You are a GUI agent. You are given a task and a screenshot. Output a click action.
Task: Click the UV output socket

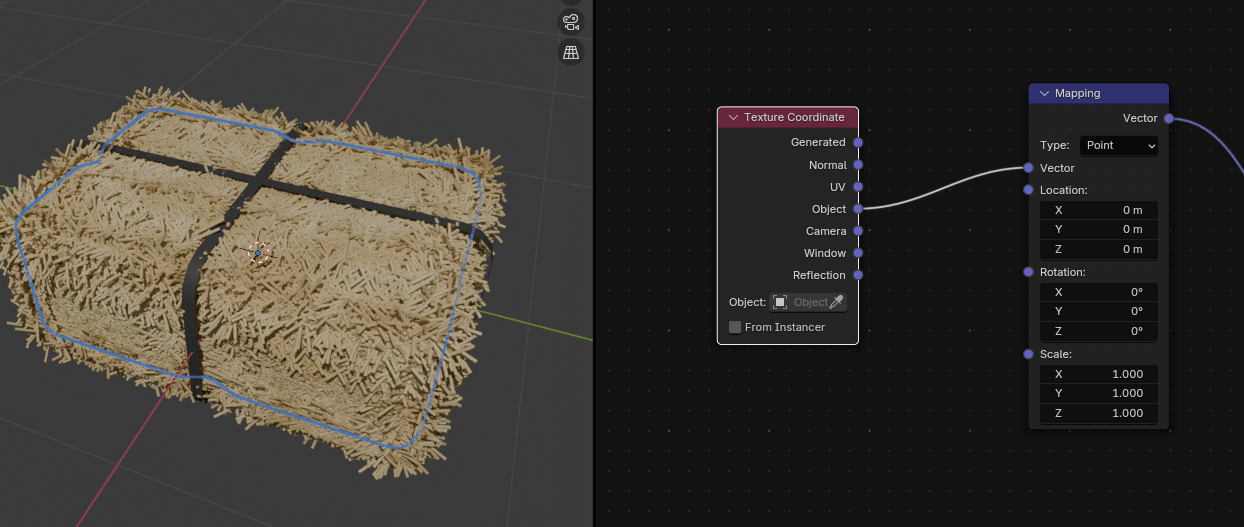click(x=858, y=187)
